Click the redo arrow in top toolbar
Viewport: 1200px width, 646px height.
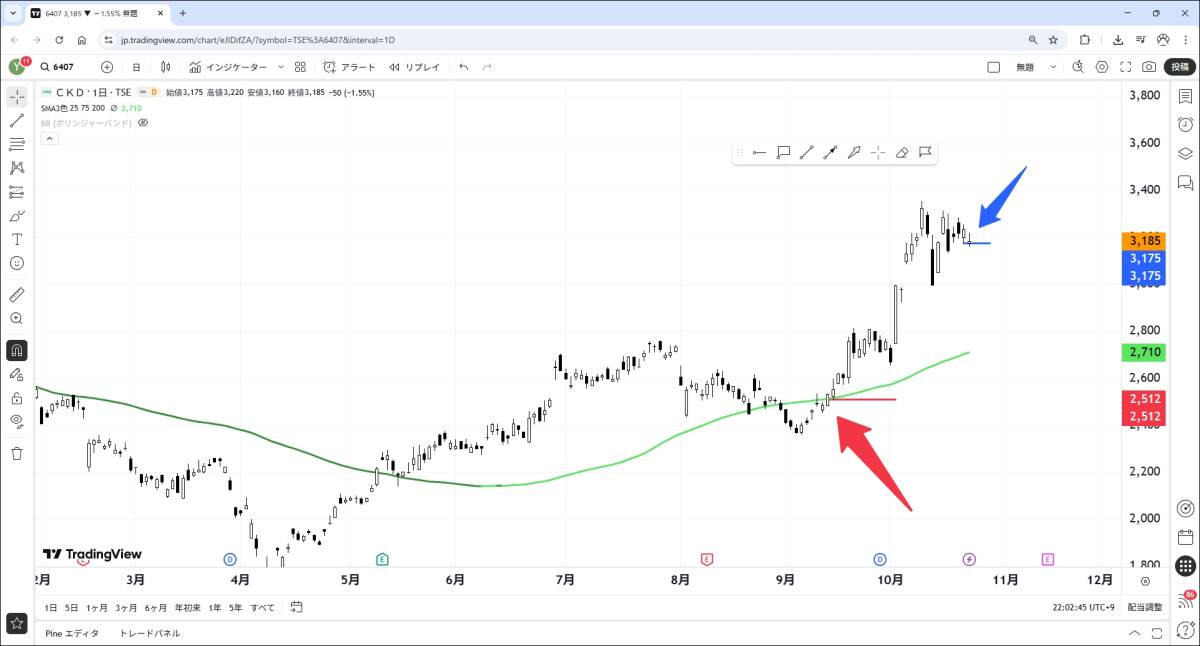(487, 67)
